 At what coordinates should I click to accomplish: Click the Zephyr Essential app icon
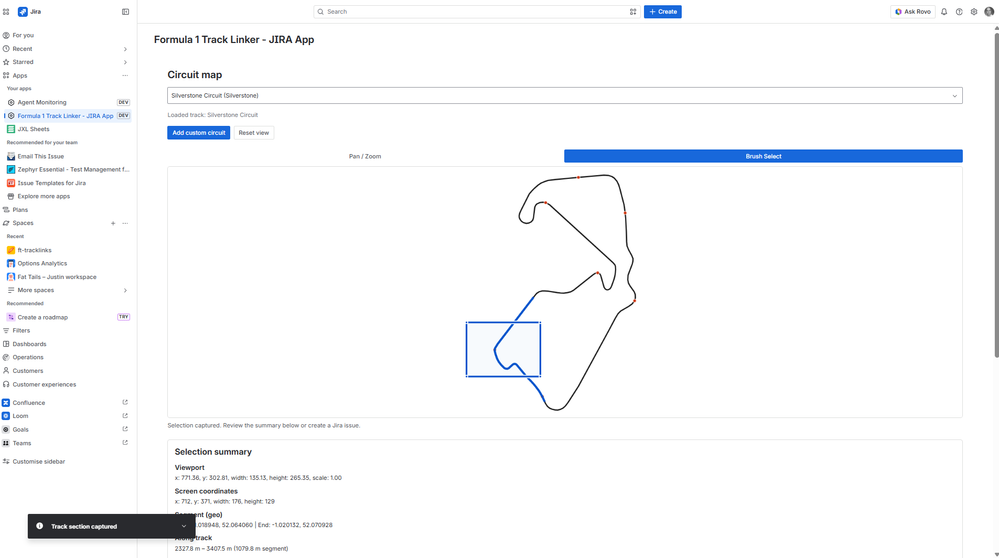(11, 169)
